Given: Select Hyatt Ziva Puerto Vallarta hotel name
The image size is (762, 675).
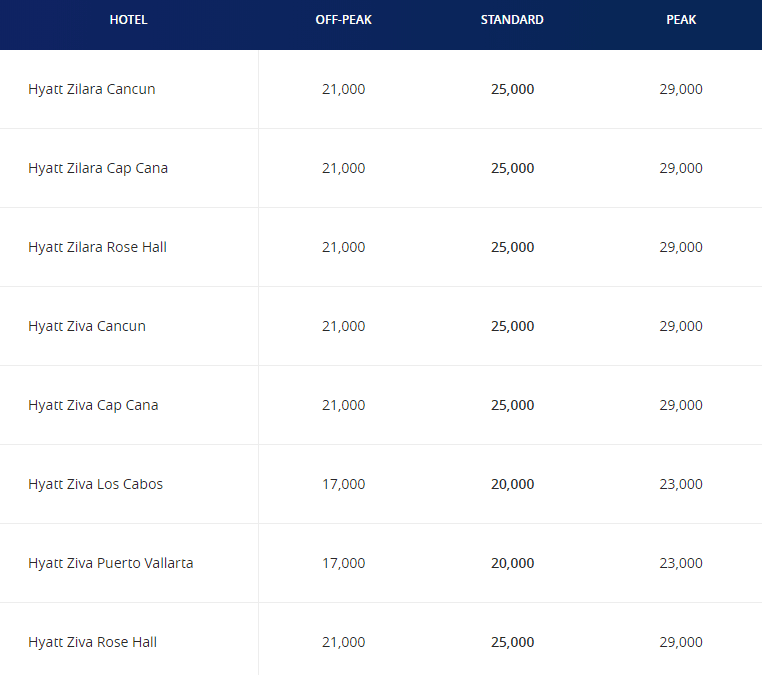Looking at the screenshot, I should [x=111, y=563].
